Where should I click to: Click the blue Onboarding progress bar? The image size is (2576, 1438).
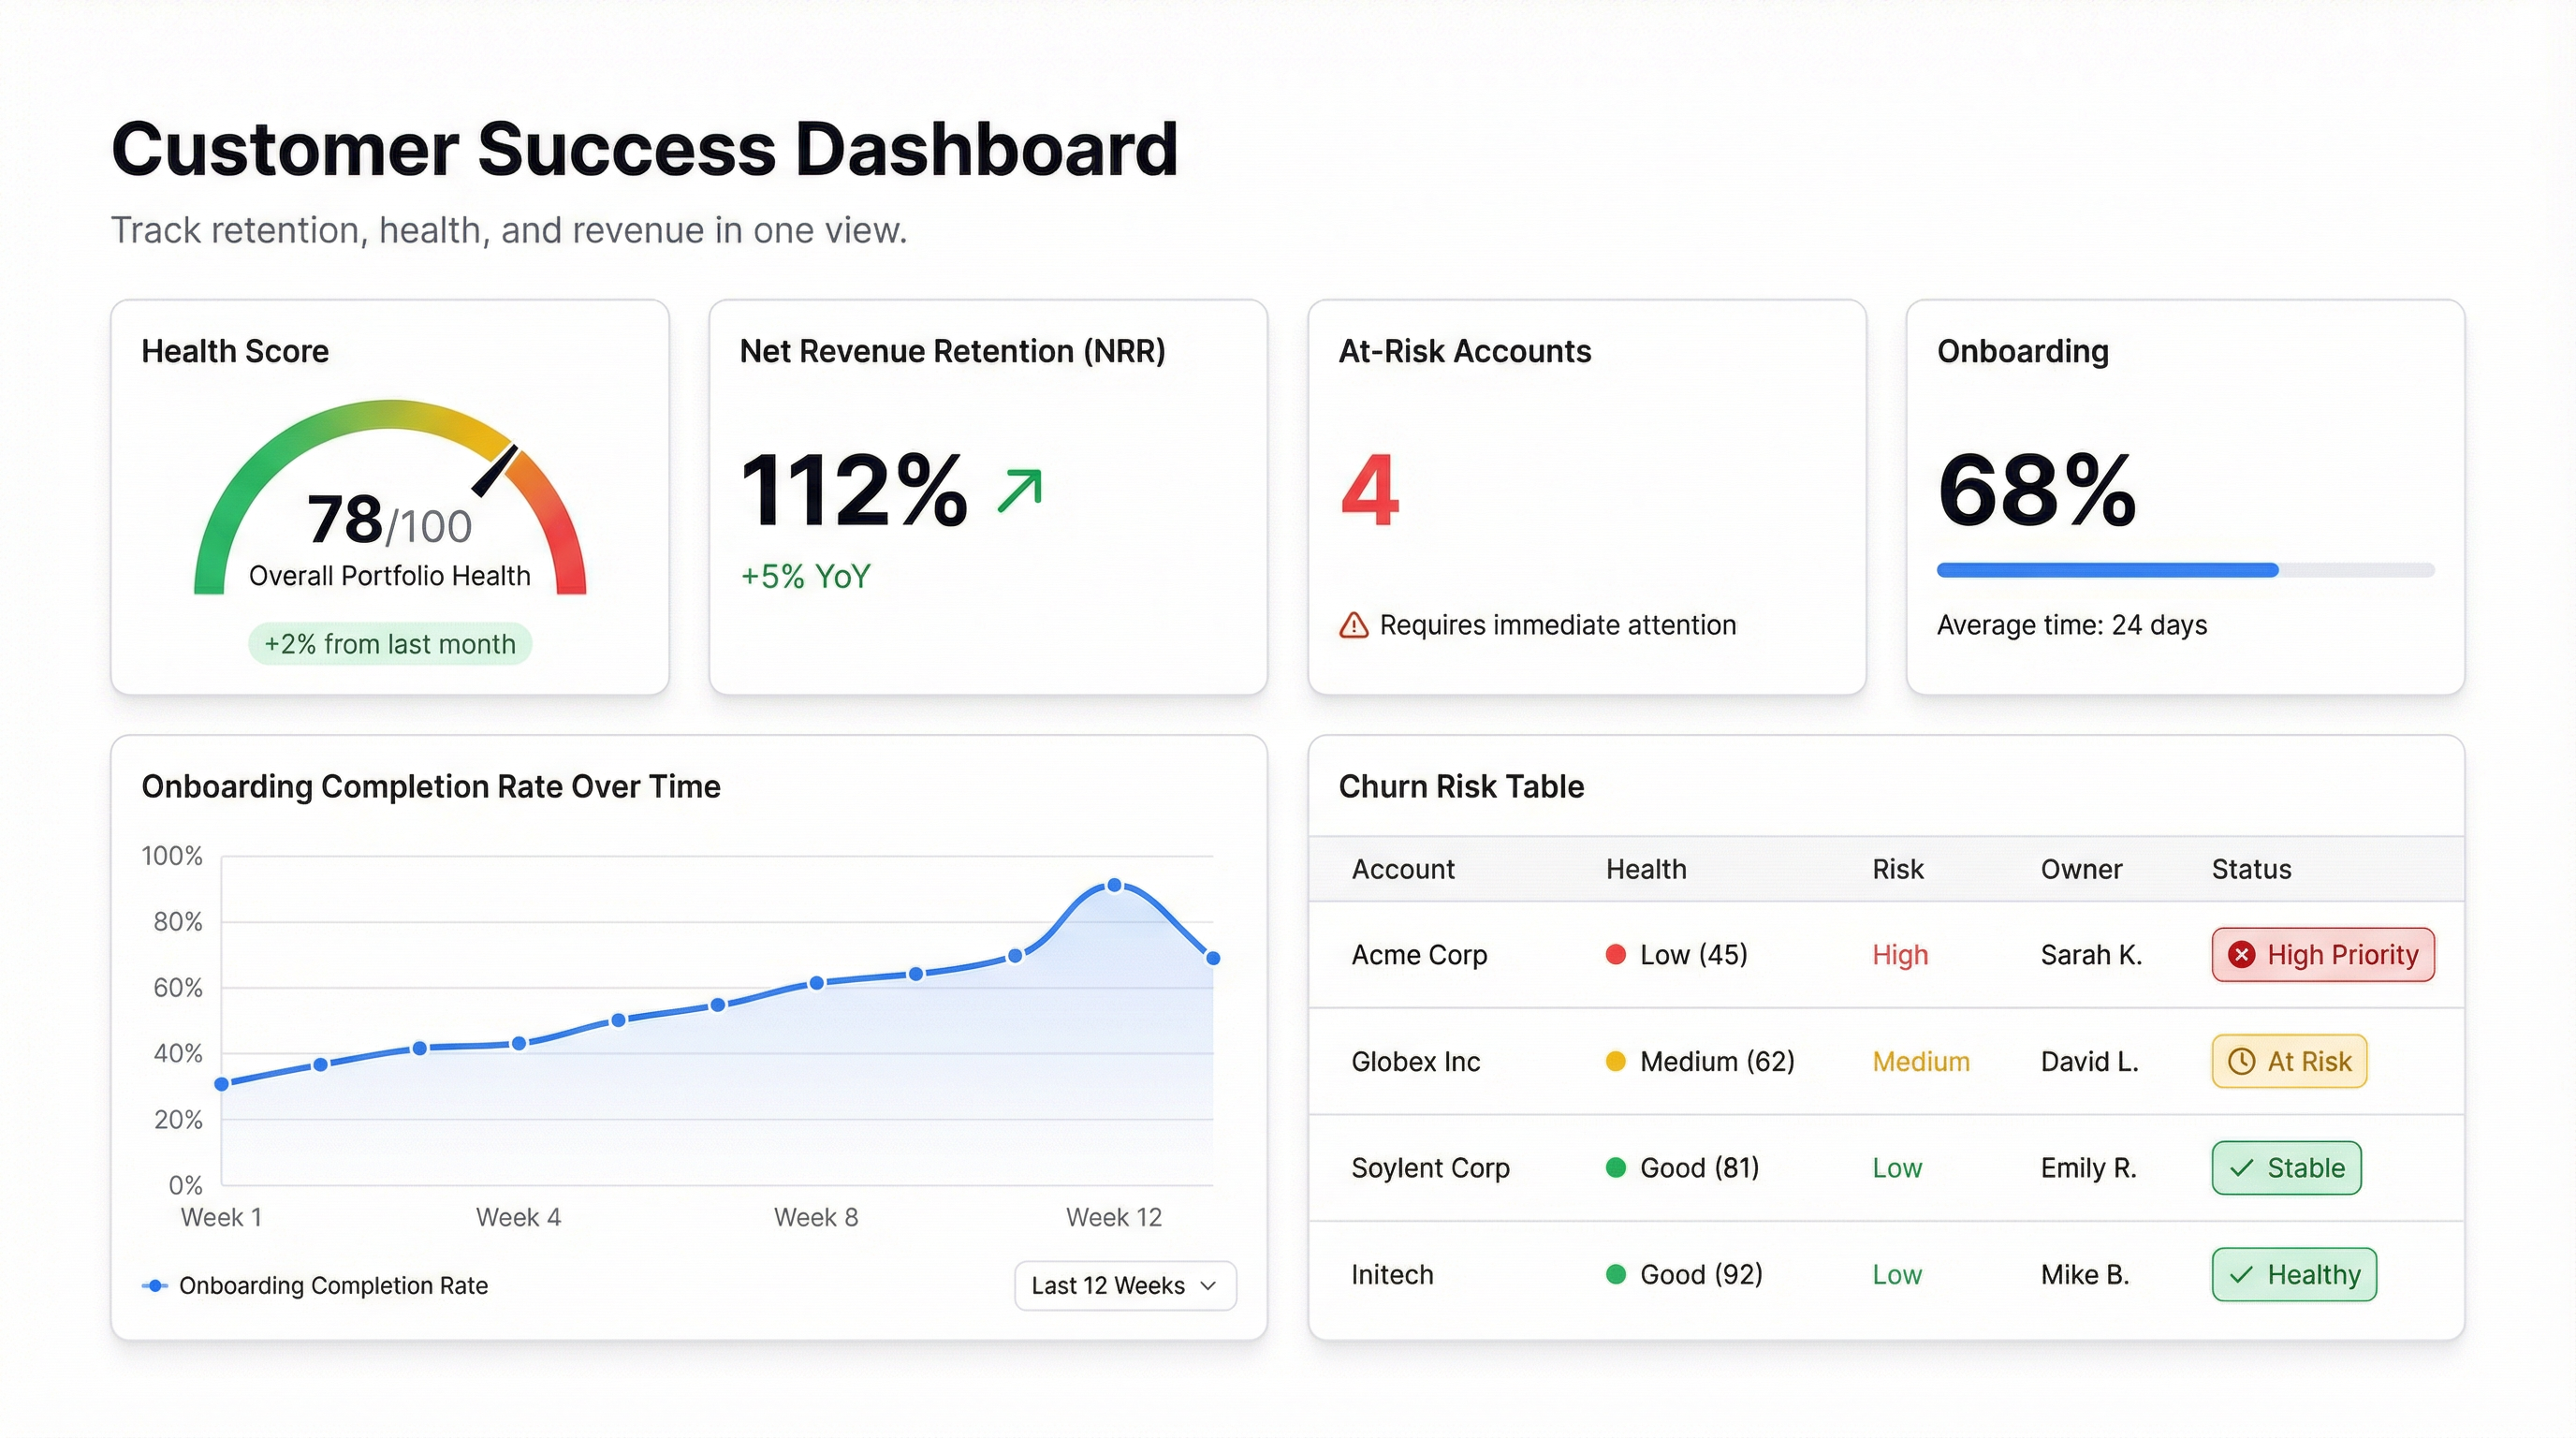pos(2106,570)
